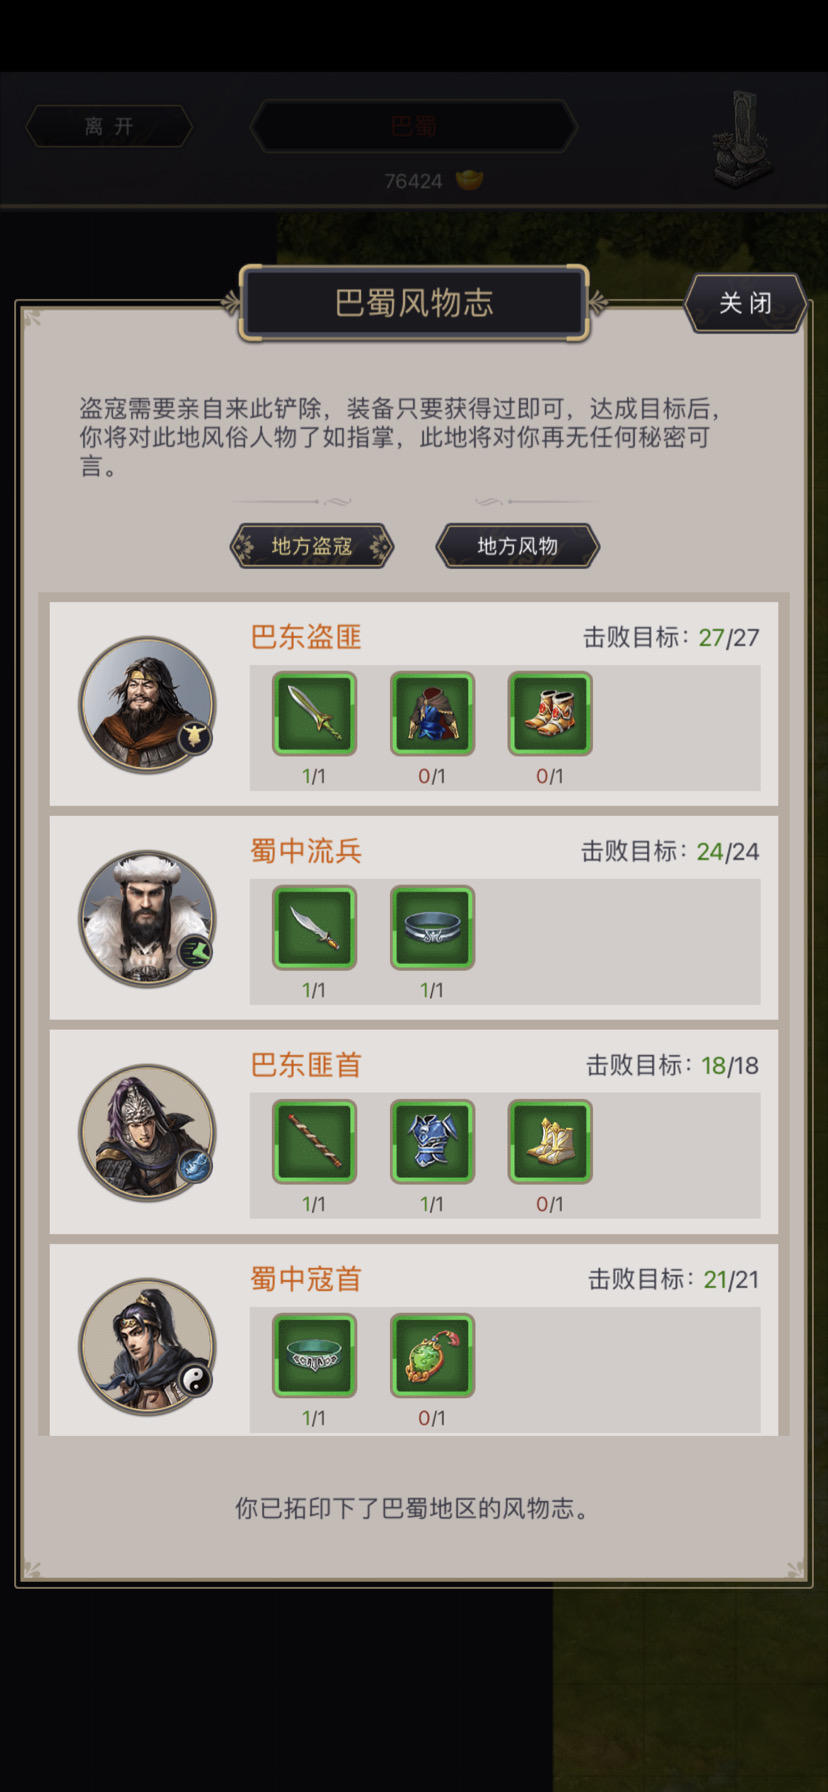Select the wooden staff under 巴东匪首

[x=314, y=1141]
